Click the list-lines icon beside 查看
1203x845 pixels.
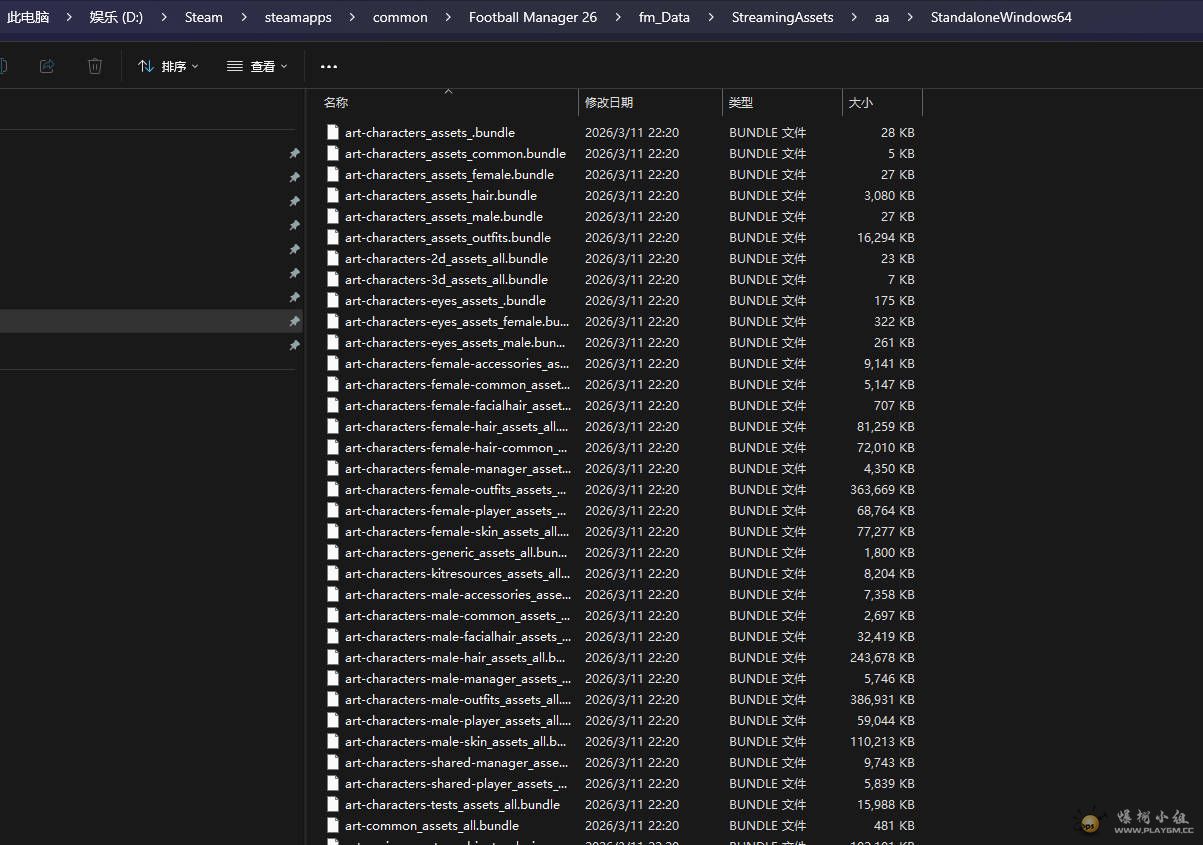coord(237,65)
